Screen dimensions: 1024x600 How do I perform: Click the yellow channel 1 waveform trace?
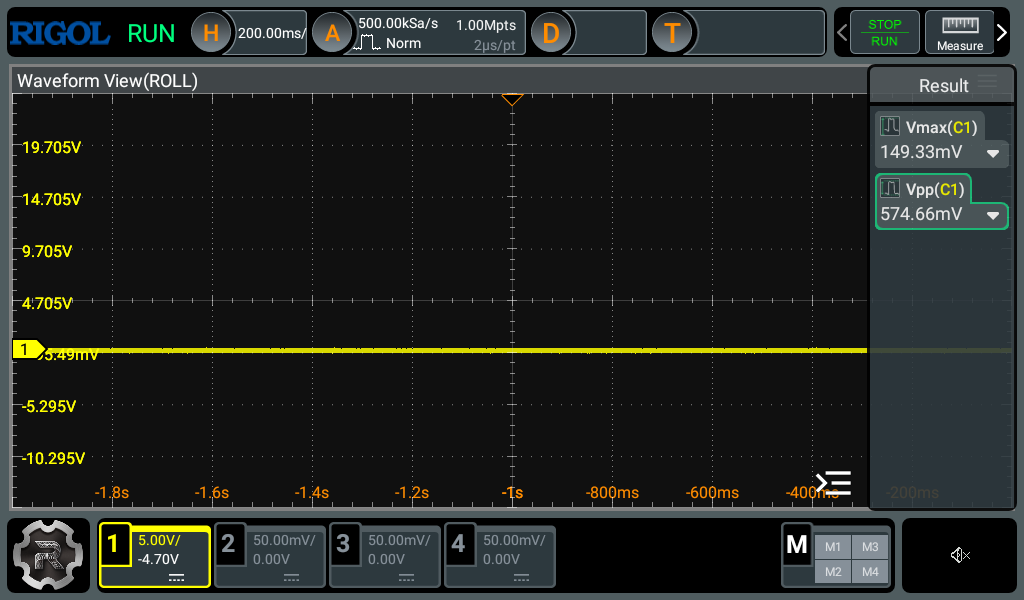click(x=457, y=351)
